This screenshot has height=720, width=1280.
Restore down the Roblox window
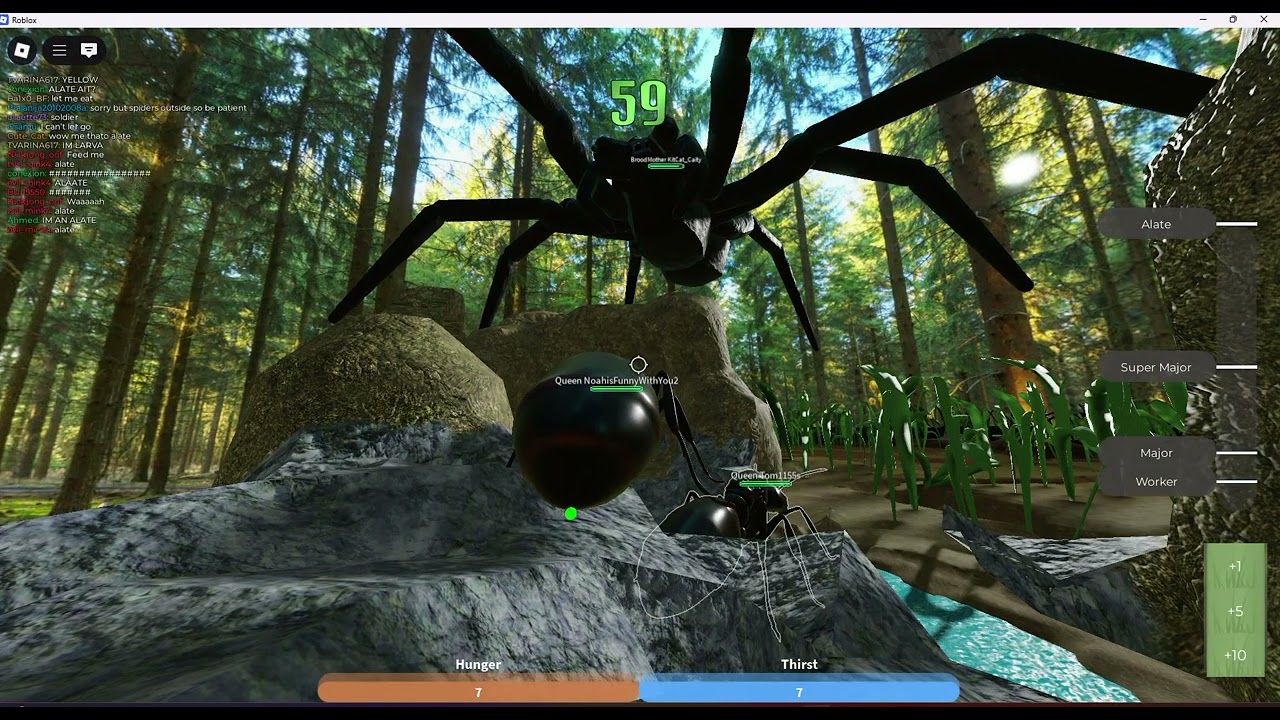(x=1233, y=20)
